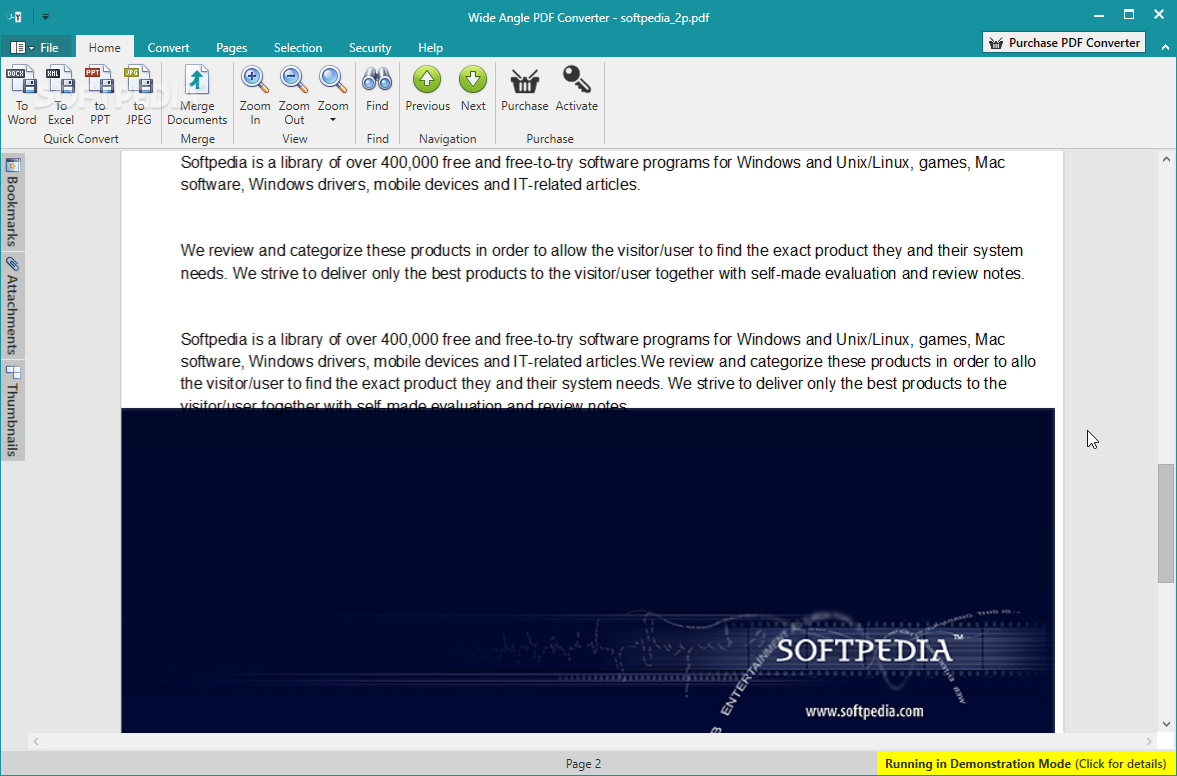Viewport: 1177px width, 776px height.
Task: Open the Zoom level dropdown
Action: [333, 95]
